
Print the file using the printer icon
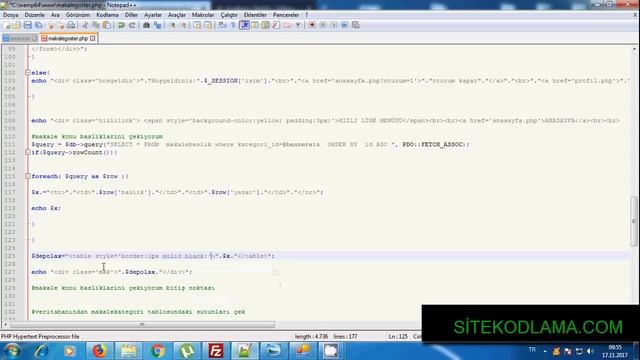[71, 25]
